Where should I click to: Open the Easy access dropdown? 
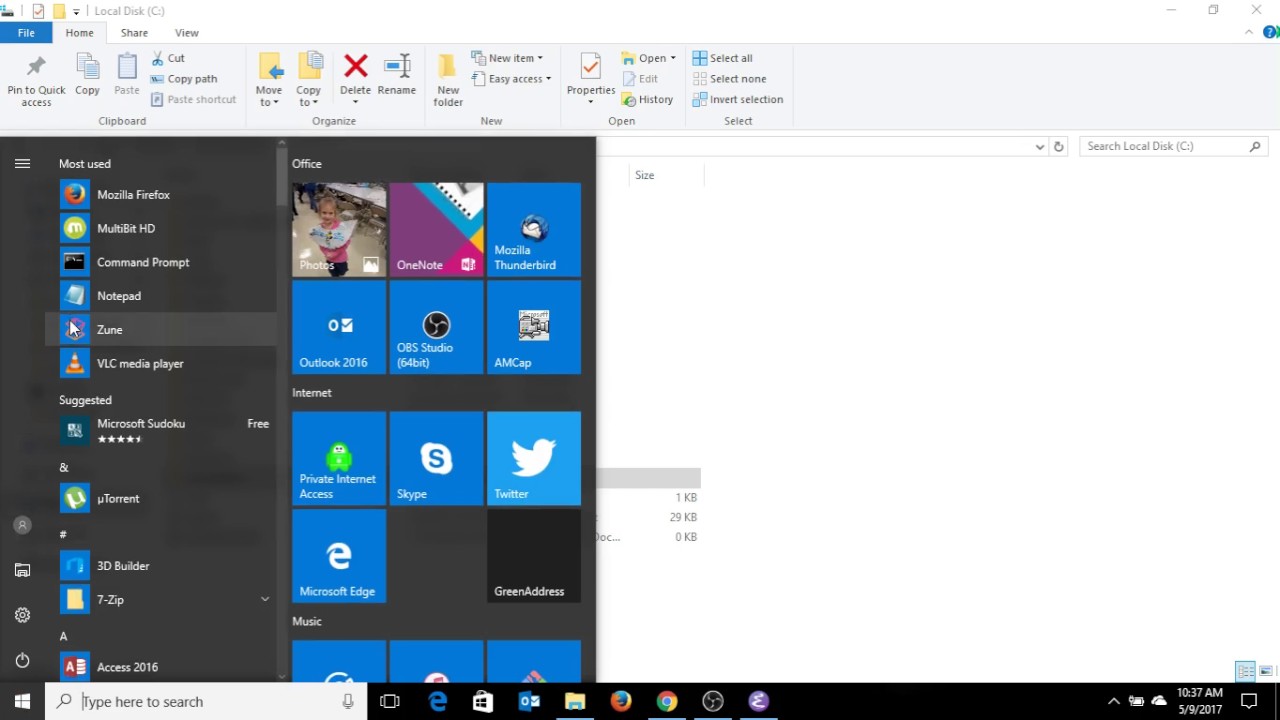(x=510, y=79)
